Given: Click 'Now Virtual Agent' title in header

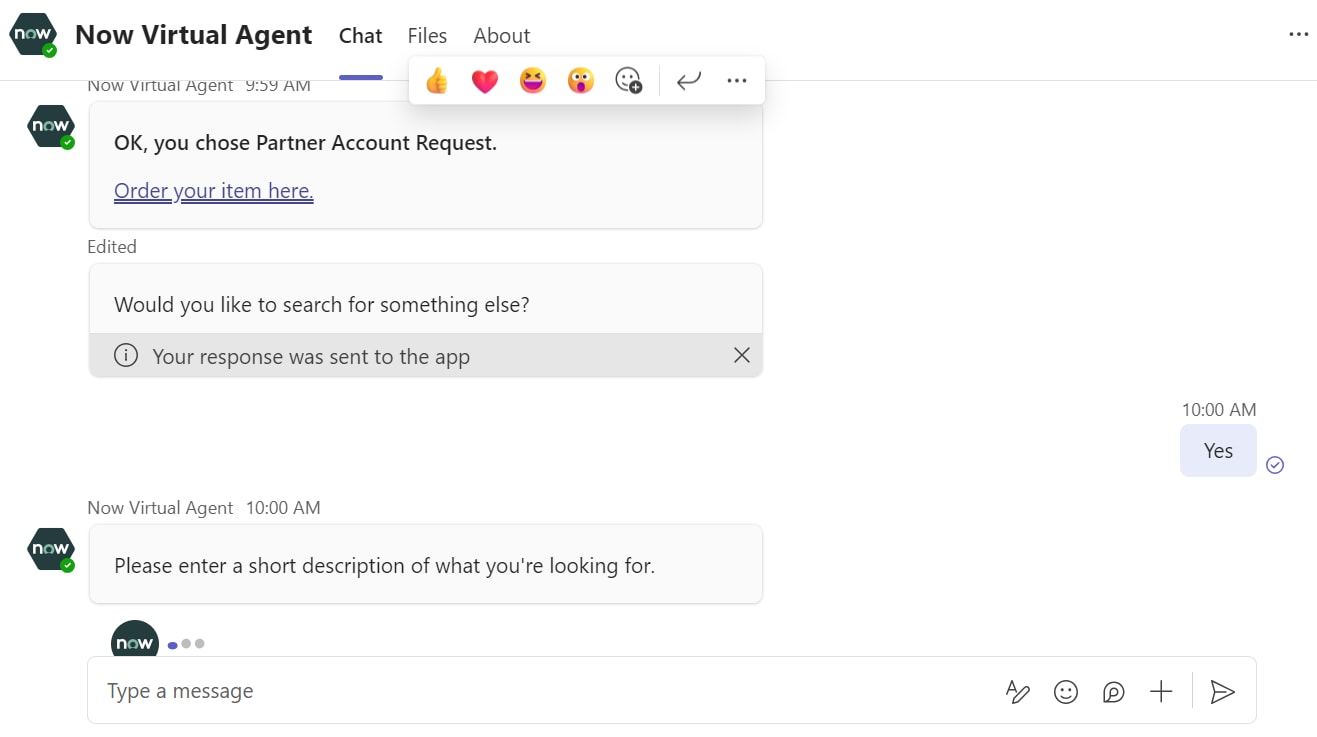Looking at the screenshot, I should (193, 35).
